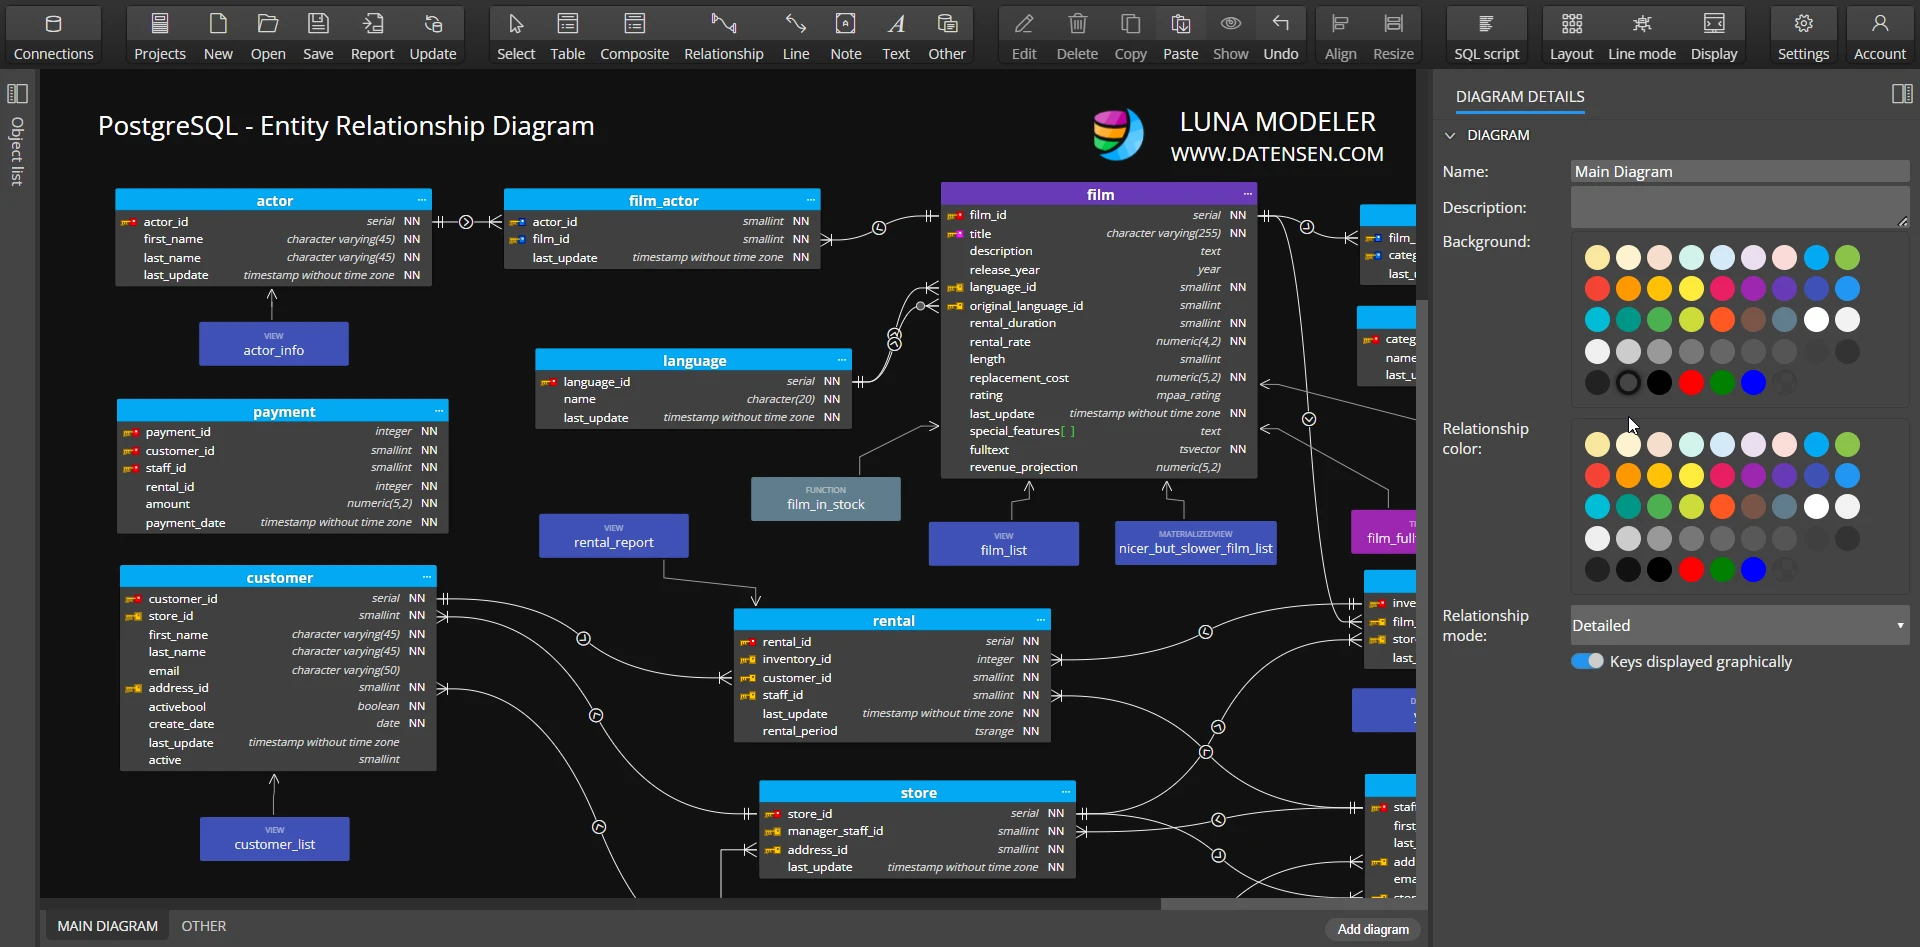Collapse the DIAGRAM section

coord(1450,134)
